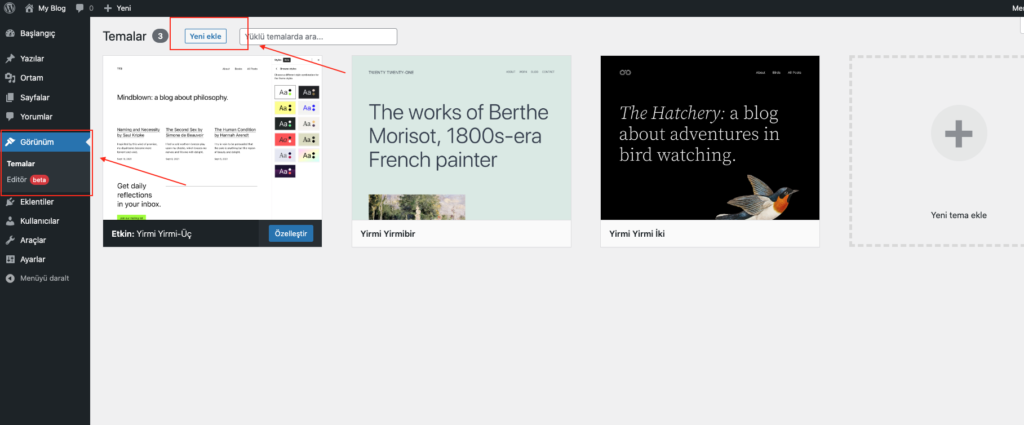Screen dimensions: 1024x425
Task: Select the Yirmi Yirmi İki theme thumbnail
Action: click(x=710, y=138)
